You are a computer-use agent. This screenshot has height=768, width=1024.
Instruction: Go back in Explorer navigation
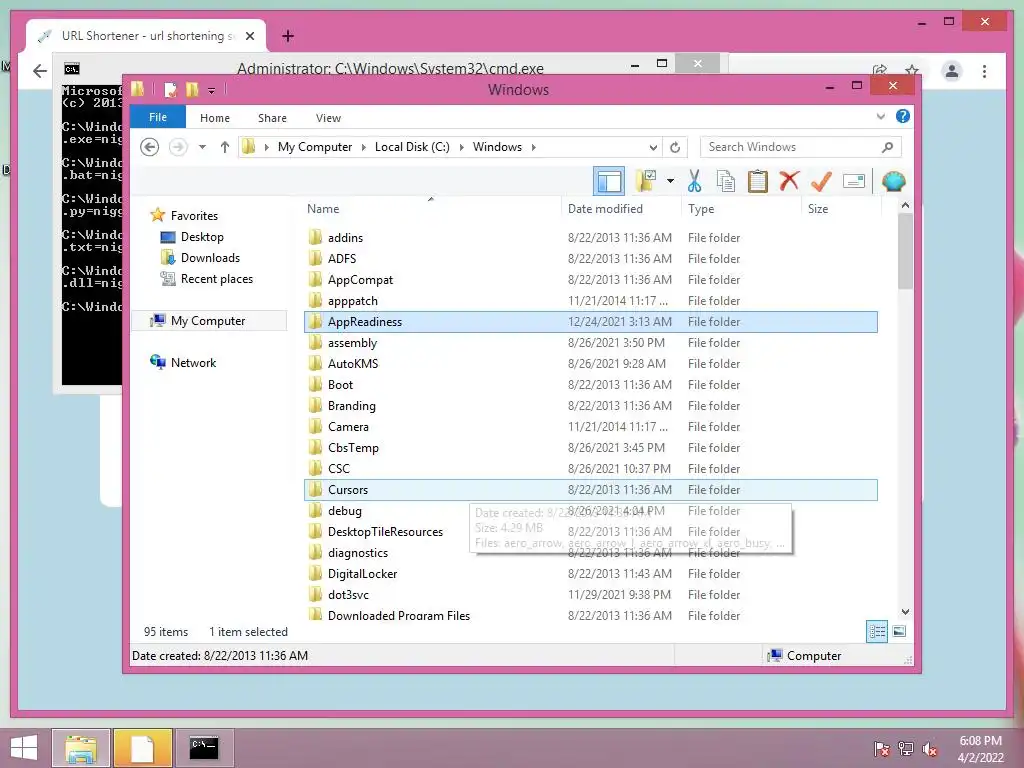click(x=150, y=147)
